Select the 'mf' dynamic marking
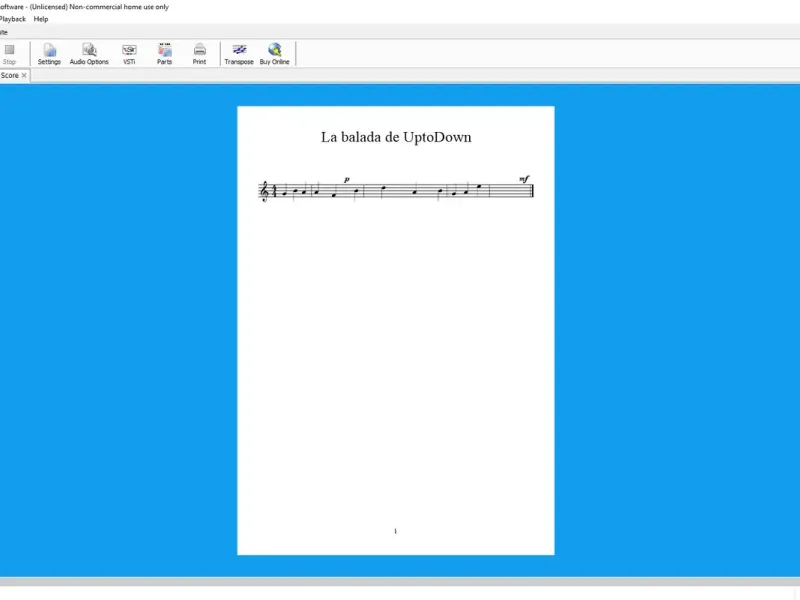This screenshot has height=600, width=800. (x=524, y=179)
